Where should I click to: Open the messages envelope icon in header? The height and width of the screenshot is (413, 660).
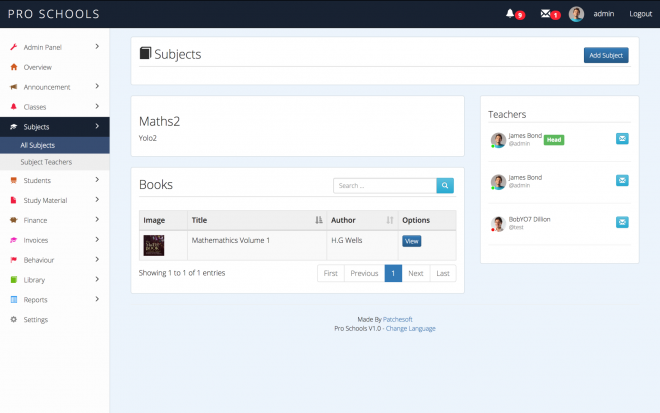545,14
